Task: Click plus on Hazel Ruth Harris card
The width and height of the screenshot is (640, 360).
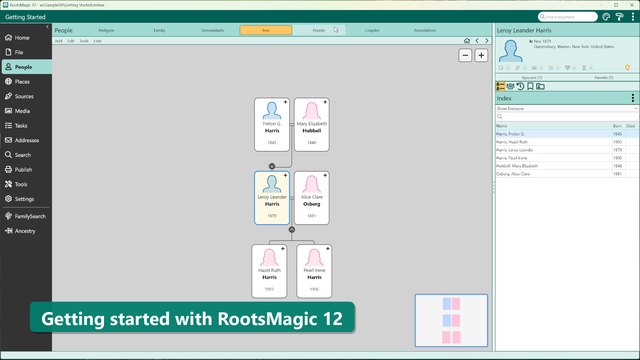Action: tap(283, 249)
